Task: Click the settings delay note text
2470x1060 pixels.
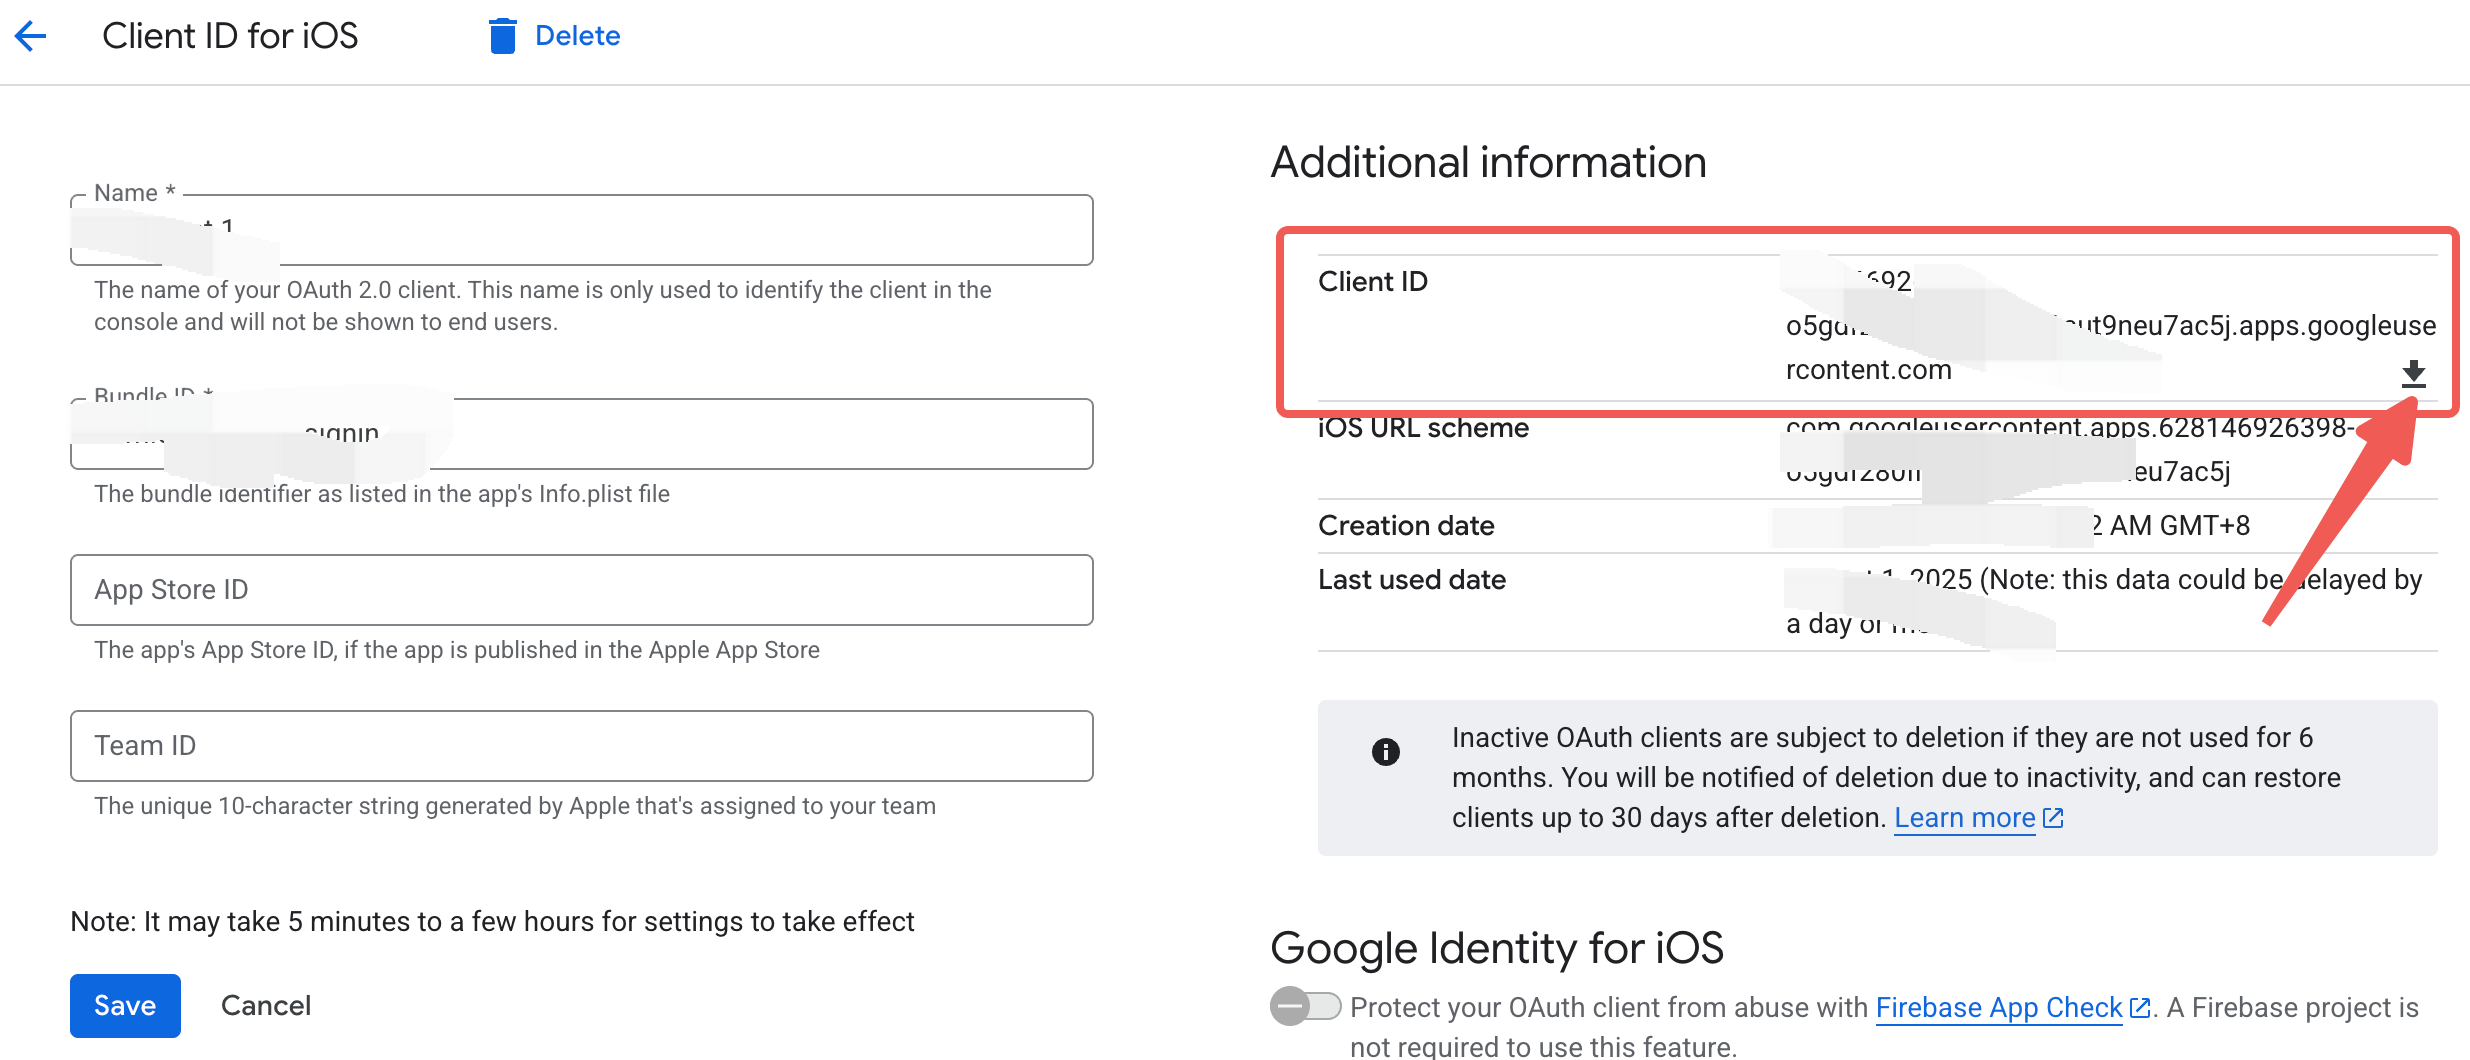Action: click(x=492, y=921)
